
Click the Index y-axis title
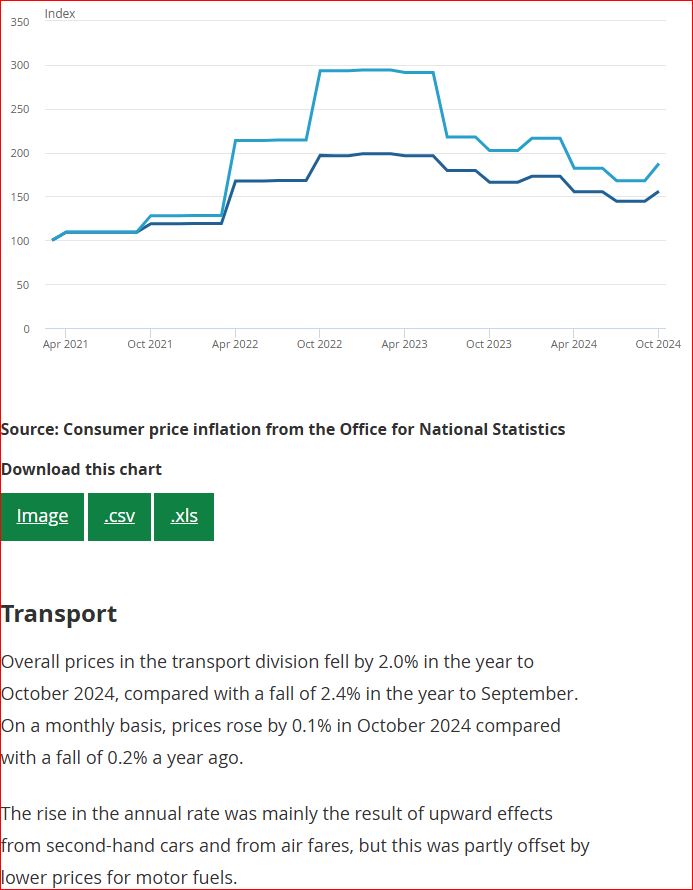[60, 14]
